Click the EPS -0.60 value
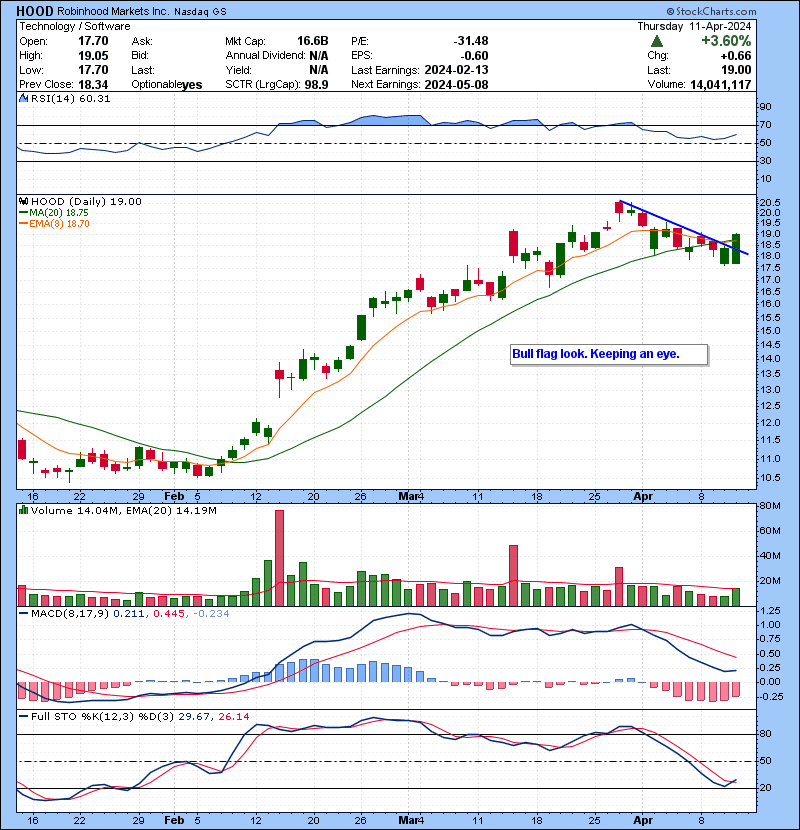Screen dimensions: 800x830 point(474,56)
